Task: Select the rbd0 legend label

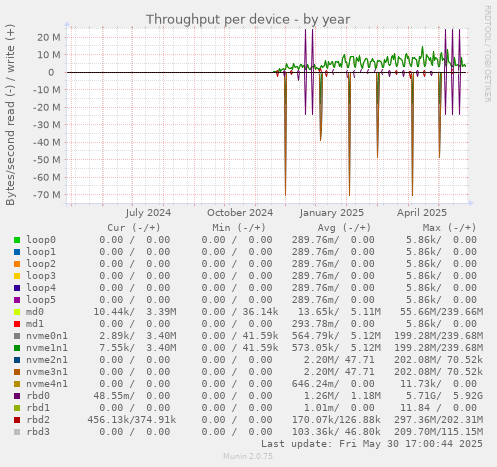Action: click(x=38, y=396)
